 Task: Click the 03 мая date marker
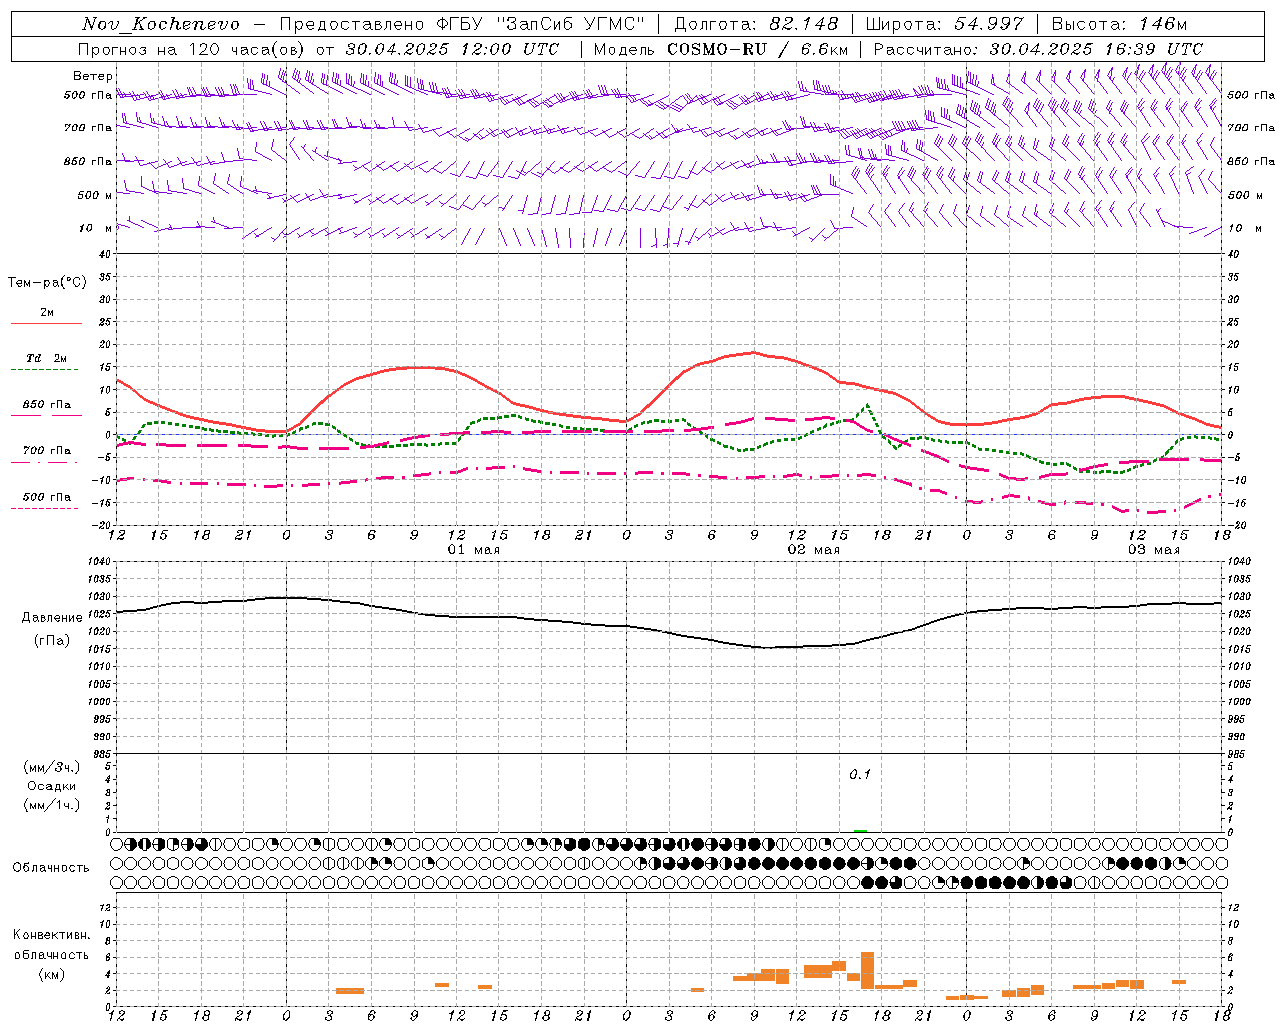(x=1154, y=550)
